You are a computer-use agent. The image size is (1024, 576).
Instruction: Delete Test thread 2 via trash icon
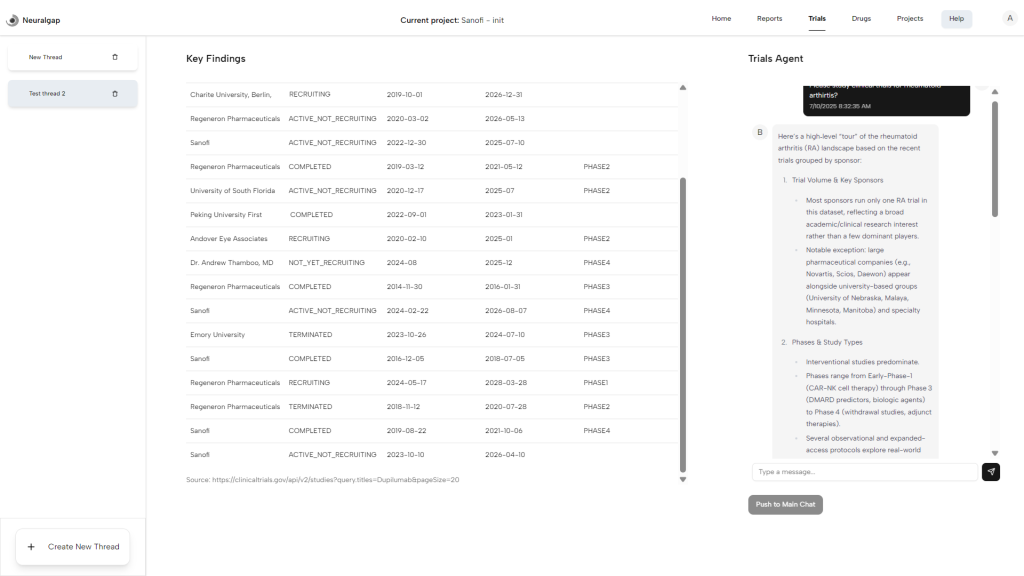(115, 93)
